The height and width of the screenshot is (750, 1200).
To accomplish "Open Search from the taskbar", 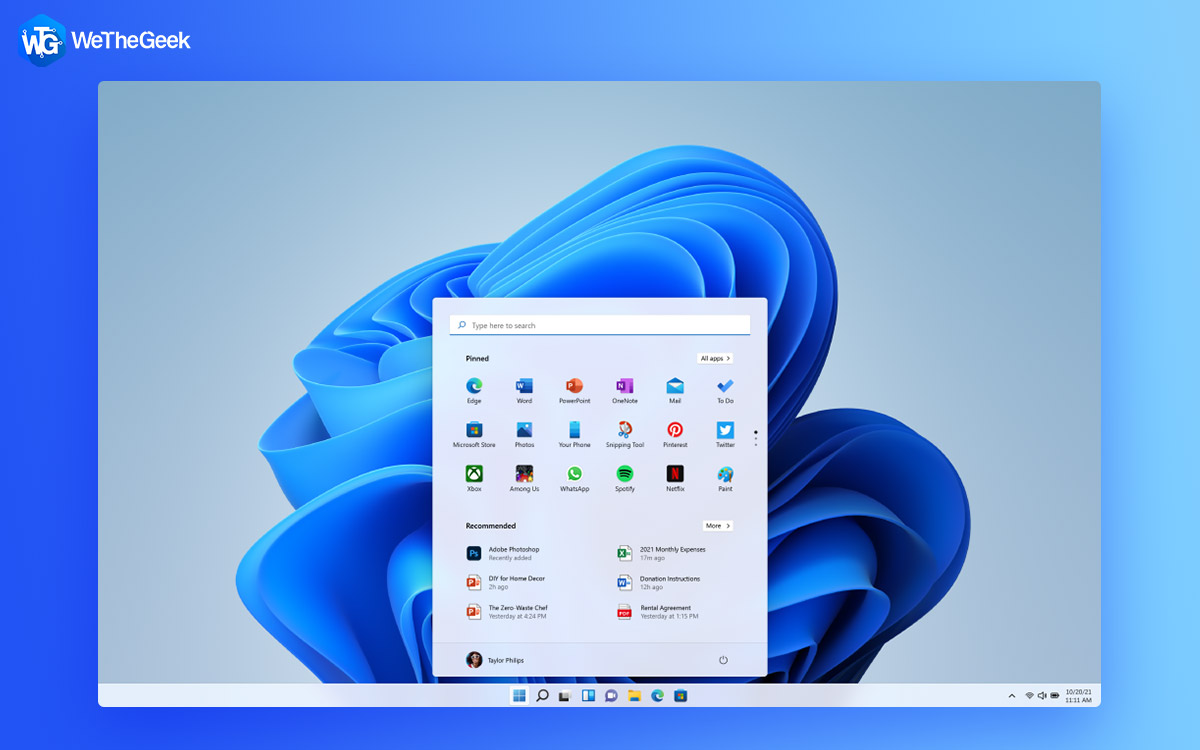I will coord(542,695).
